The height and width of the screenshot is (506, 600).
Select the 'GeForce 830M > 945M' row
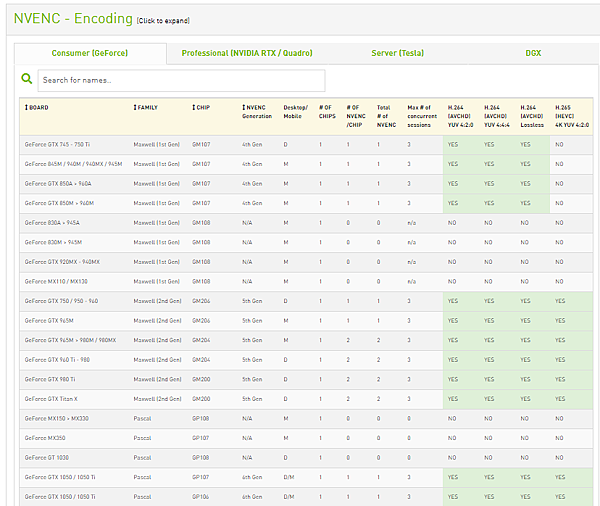pos(306,242)
